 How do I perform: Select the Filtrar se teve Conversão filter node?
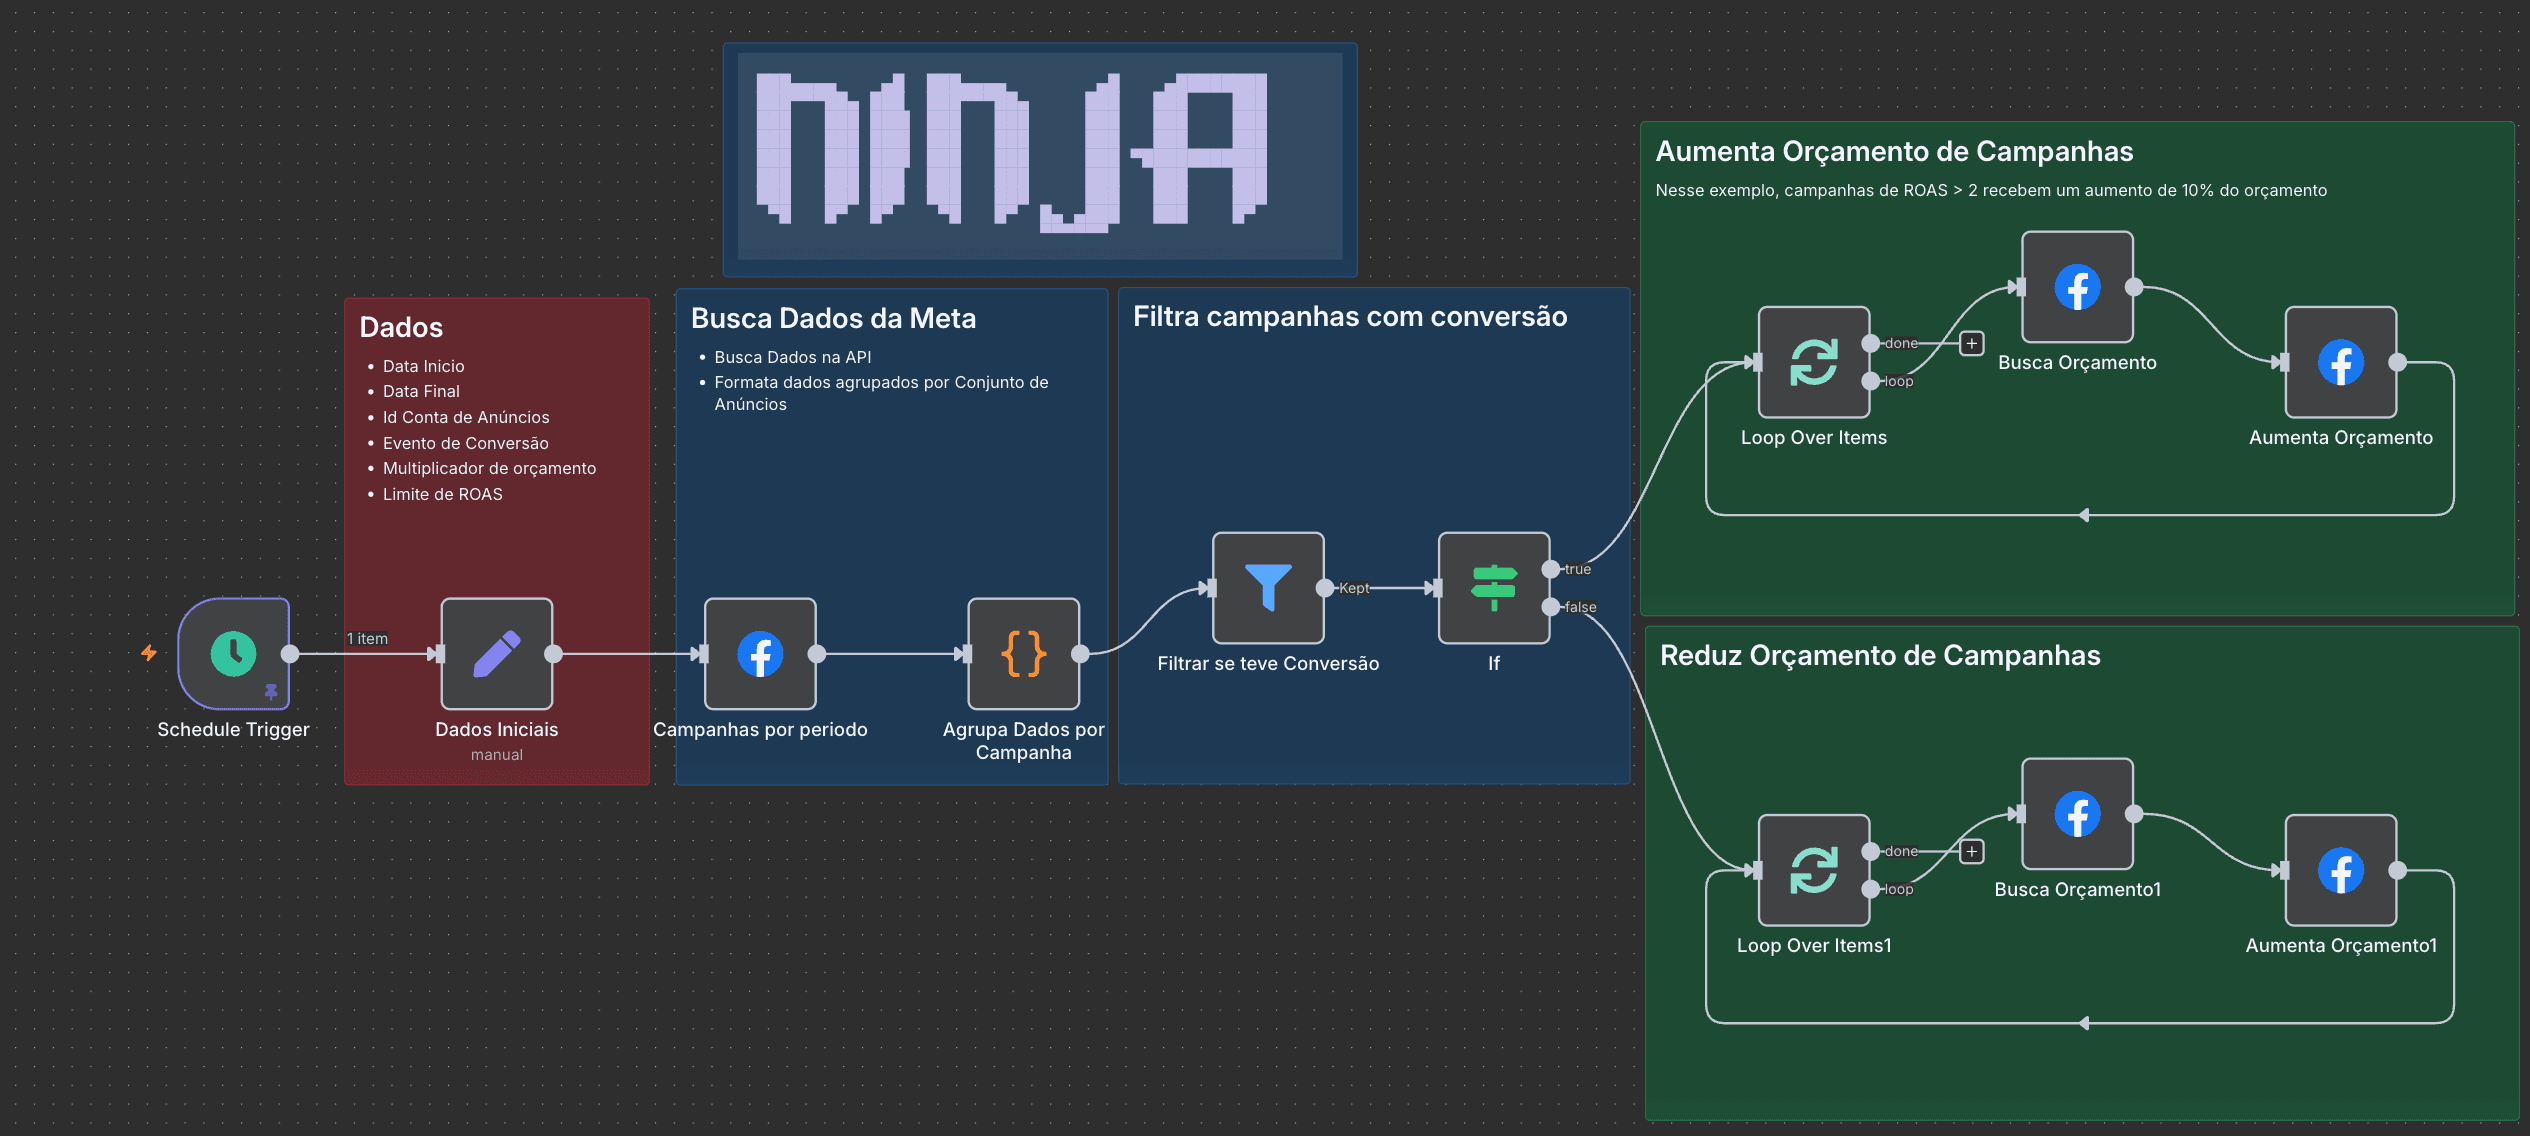(x=1268, y=588)
